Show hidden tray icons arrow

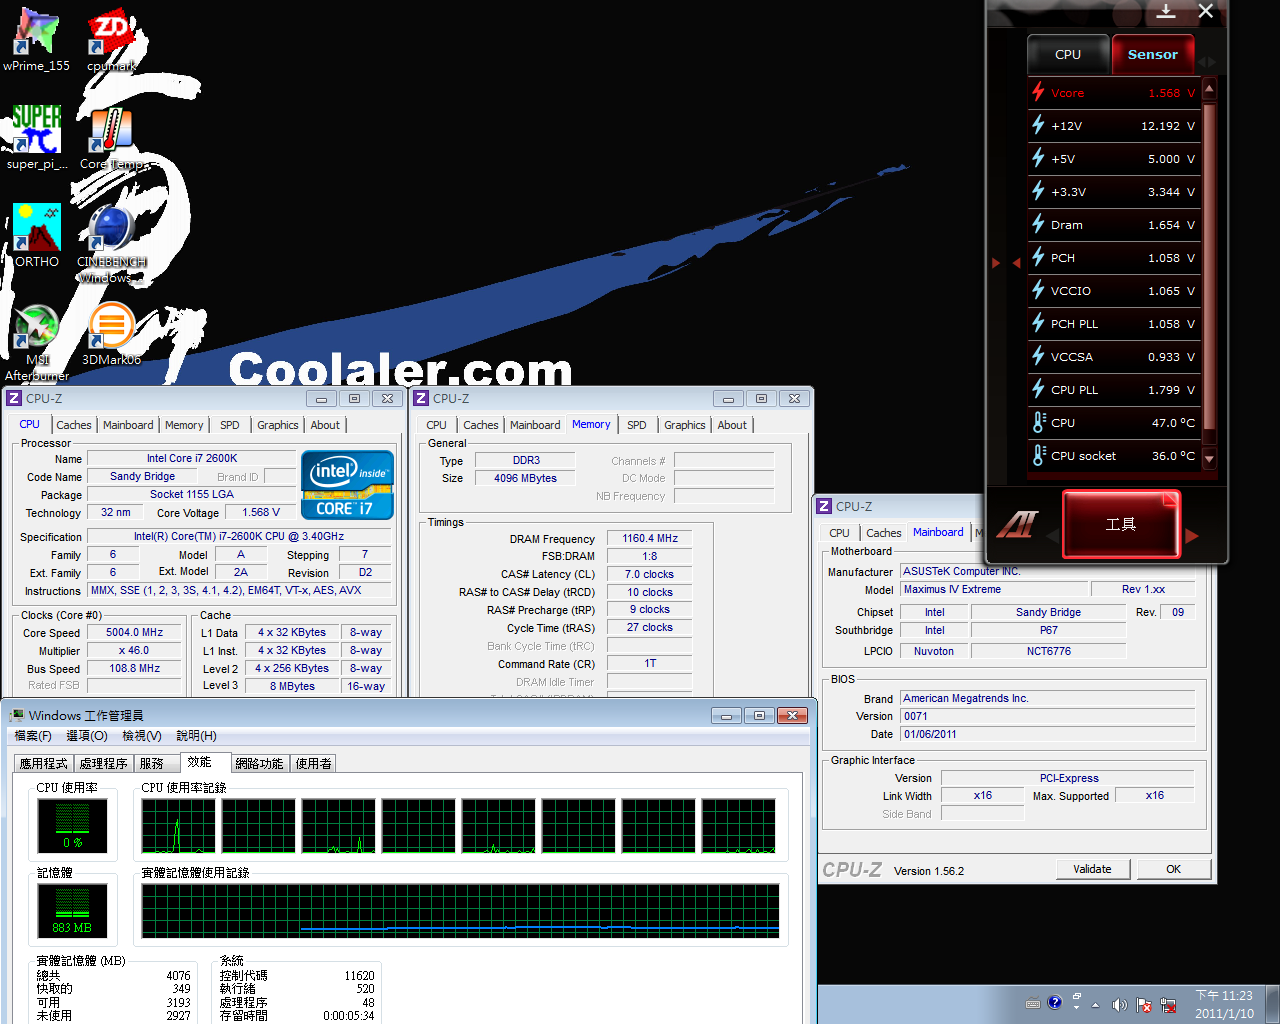[1095, 1005]
